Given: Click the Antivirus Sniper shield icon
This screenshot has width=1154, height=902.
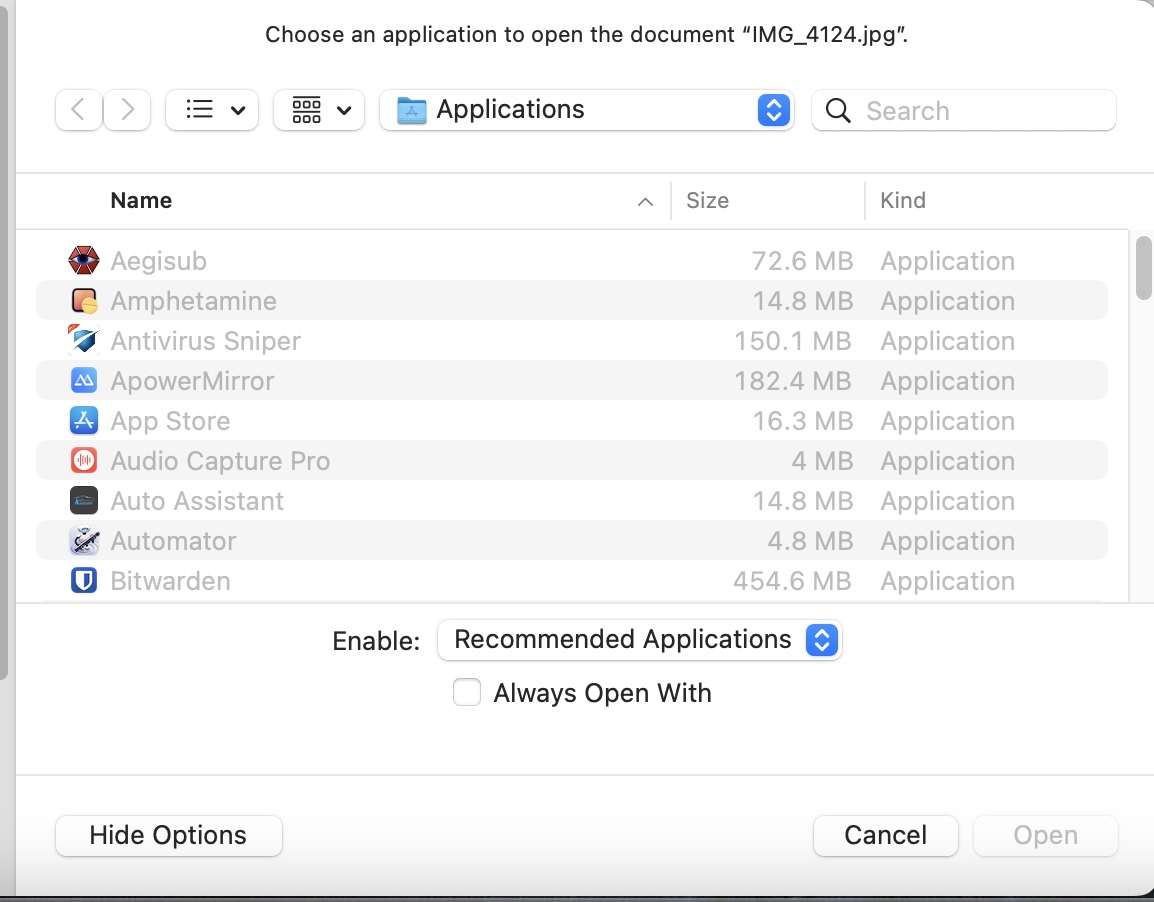Looking at the screenshot, I should 84,341.
